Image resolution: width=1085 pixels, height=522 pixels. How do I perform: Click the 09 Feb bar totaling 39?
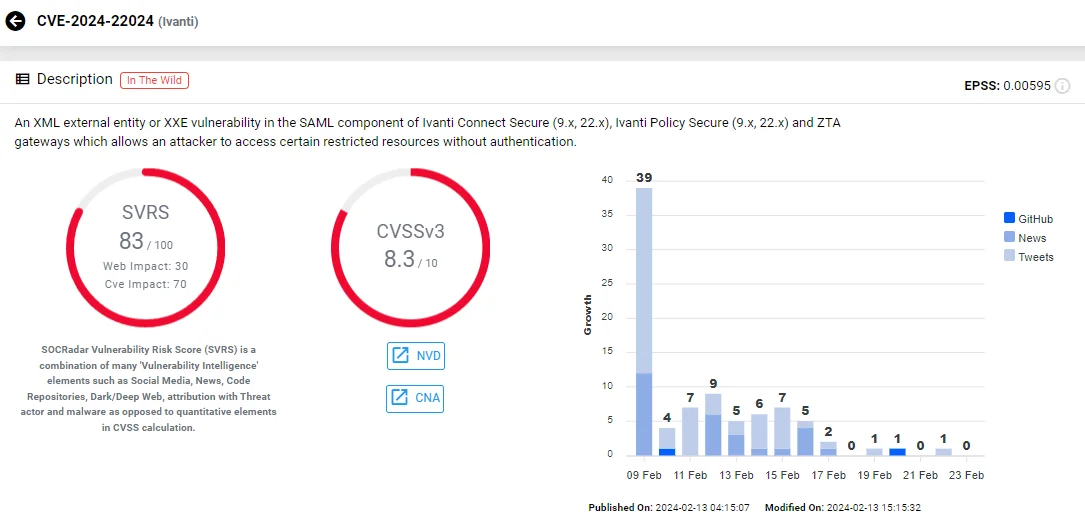(644, 322)
